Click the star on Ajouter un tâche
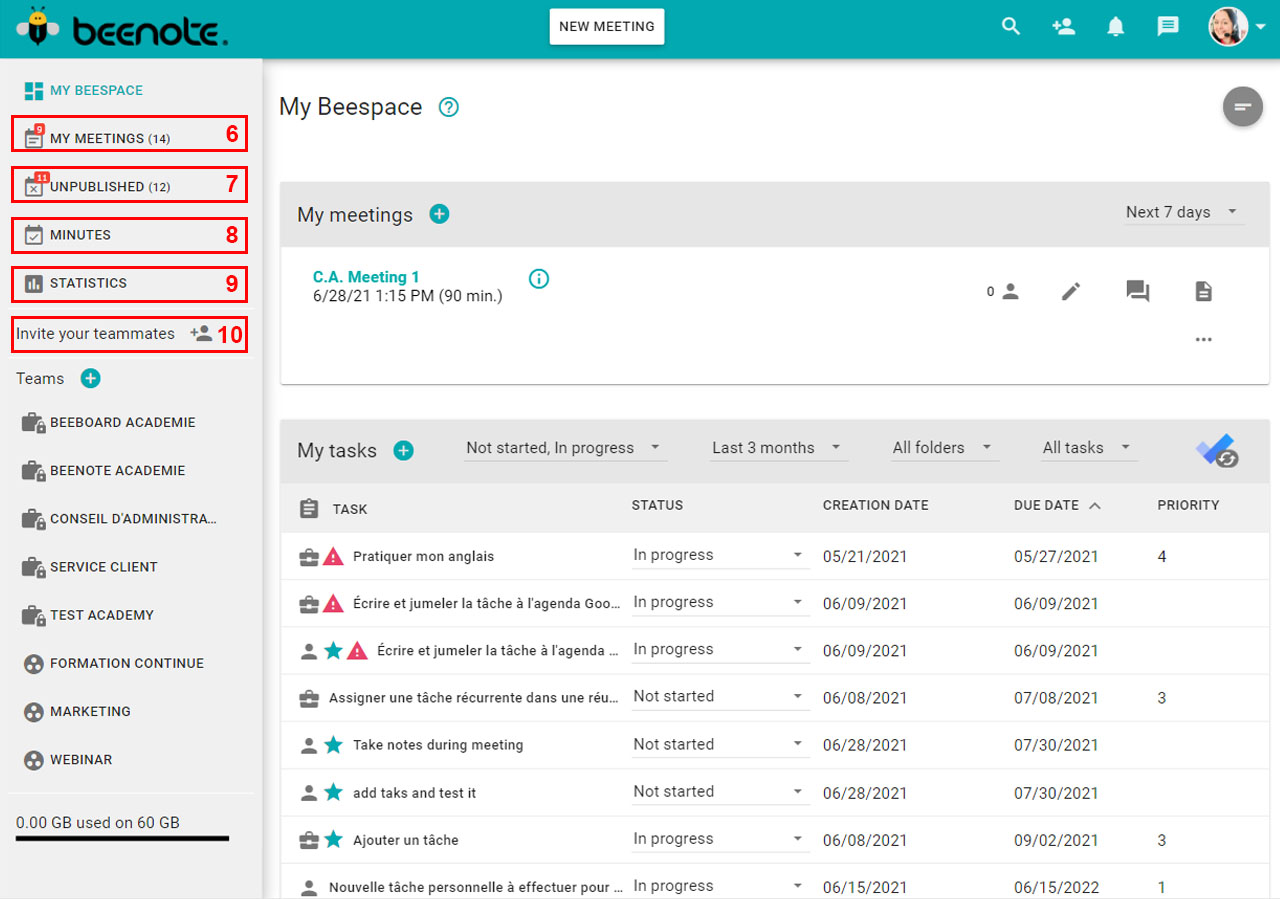The image size is (1280, 899). pyautogui.click(x=334, y=840)
